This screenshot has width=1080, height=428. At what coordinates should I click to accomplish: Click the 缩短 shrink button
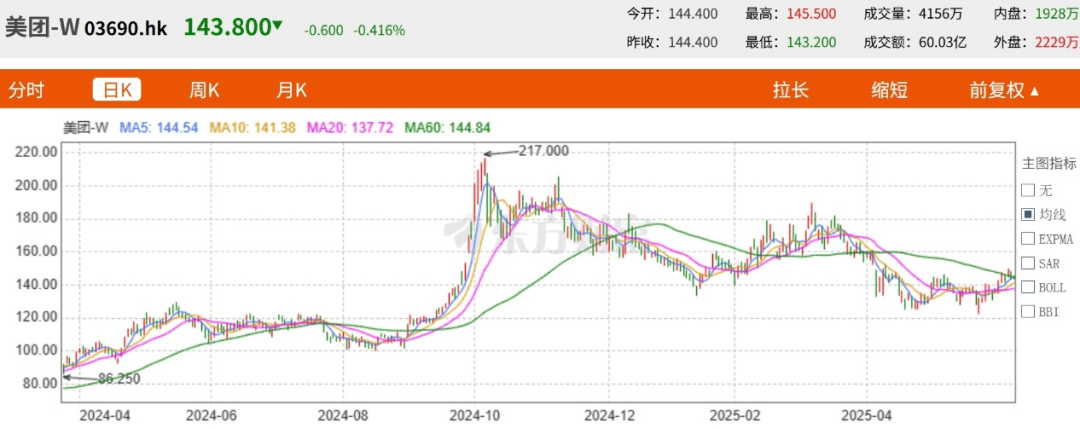pos(889,90)
